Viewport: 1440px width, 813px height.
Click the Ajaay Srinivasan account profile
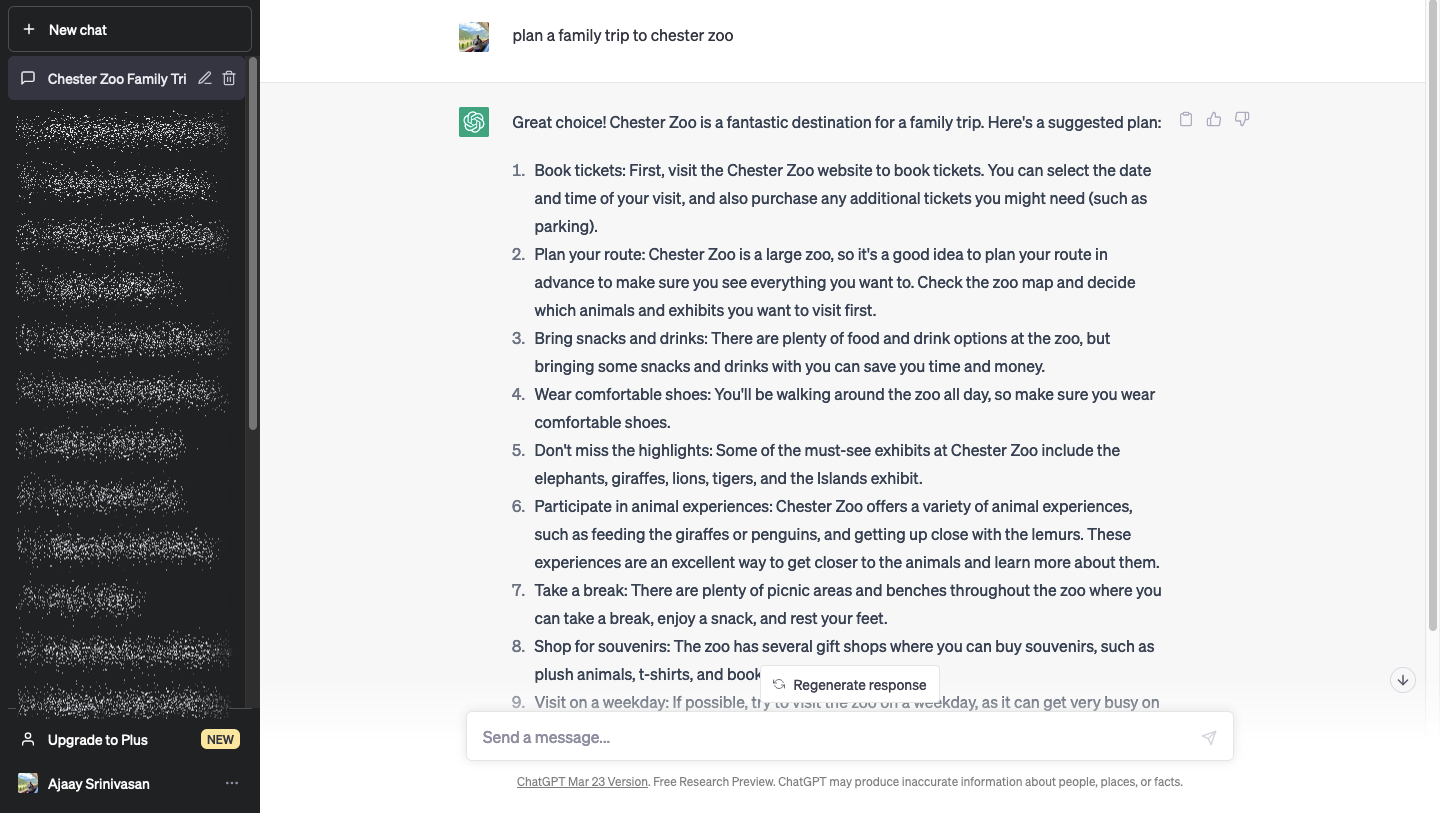(x=98, y=784)
